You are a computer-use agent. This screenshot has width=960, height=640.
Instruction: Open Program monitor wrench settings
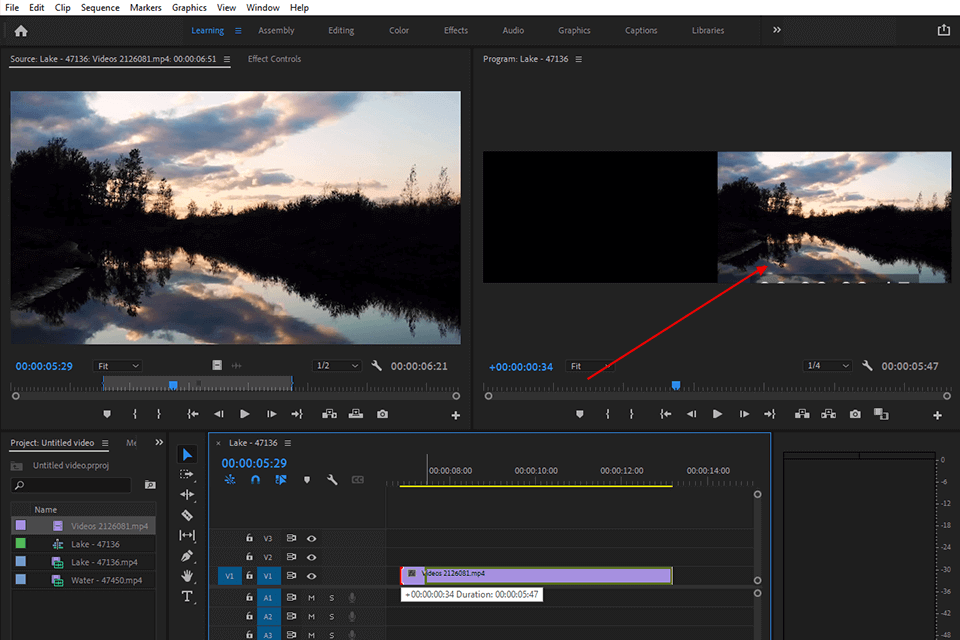tap(868, 366)
